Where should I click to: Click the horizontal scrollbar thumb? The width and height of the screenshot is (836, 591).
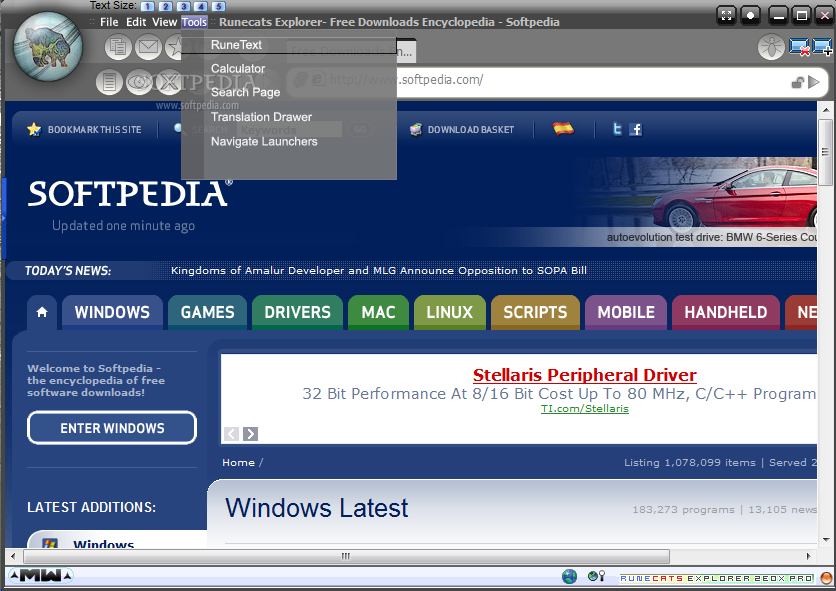click(x=347, y=556)
